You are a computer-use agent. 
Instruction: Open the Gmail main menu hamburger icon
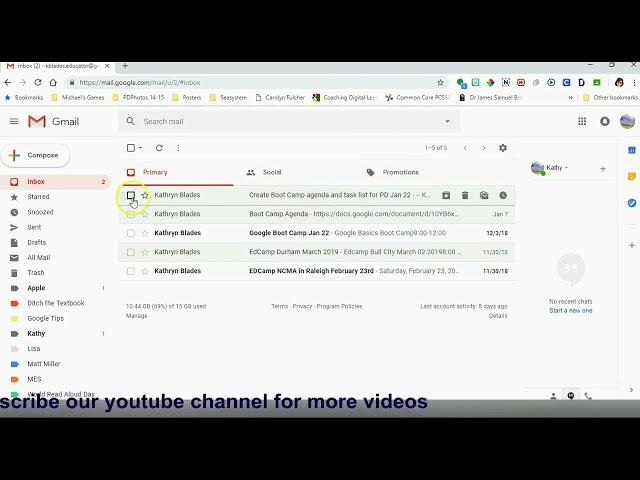point(14,121)
